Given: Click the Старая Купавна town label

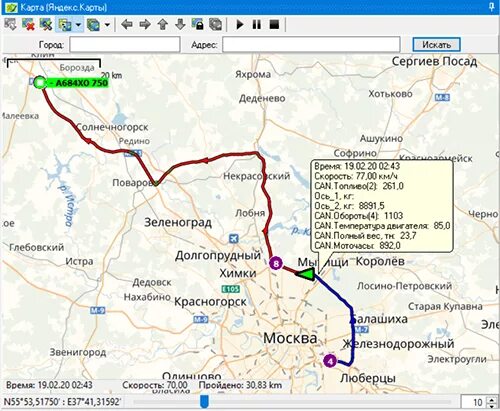Looking at the screenshot, I should pos(445,306).
